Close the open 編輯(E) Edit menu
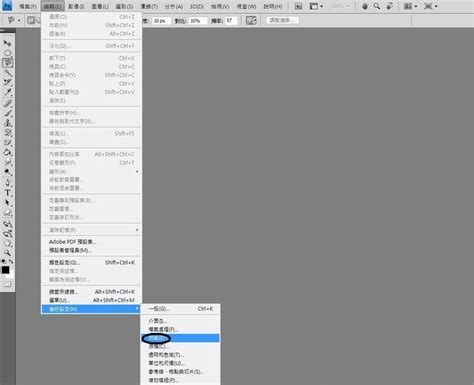The width and height of the screenshot is (474, 385). [x=52, y=6]
